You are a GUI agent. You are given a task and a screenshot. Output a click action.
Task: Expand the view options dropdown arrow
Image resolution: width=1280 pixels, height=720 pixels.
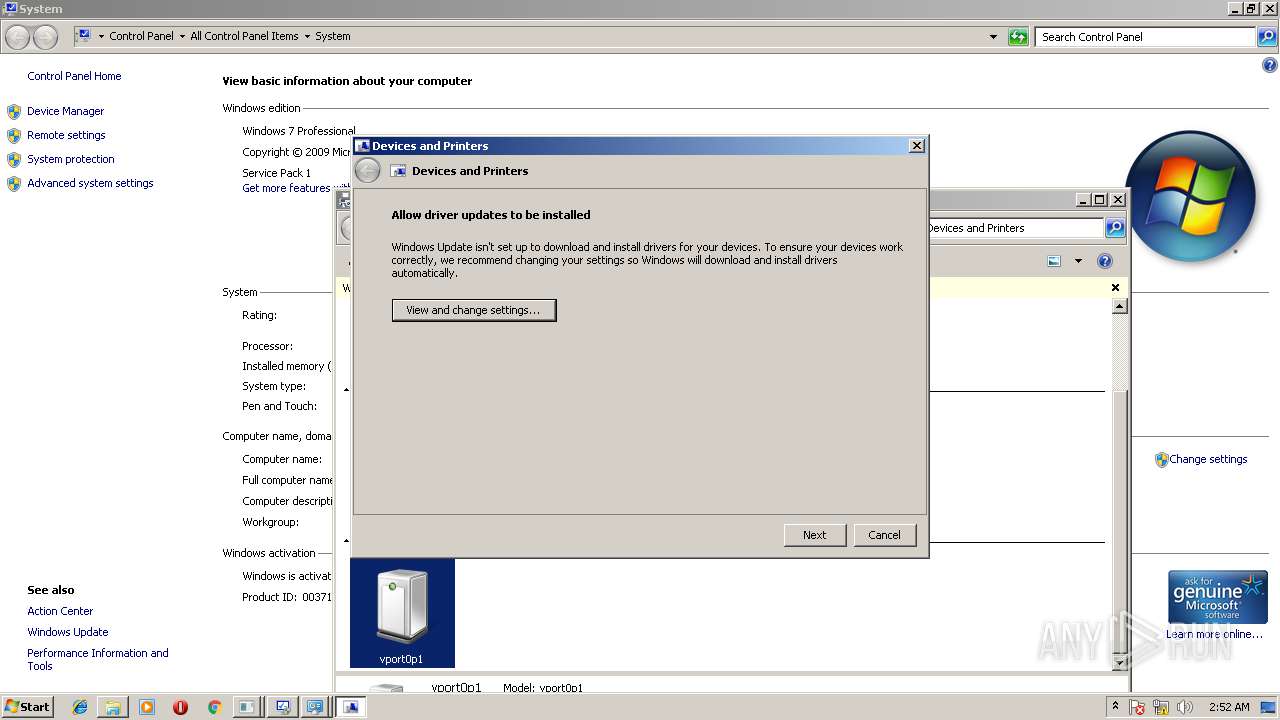coord(1078,261)
